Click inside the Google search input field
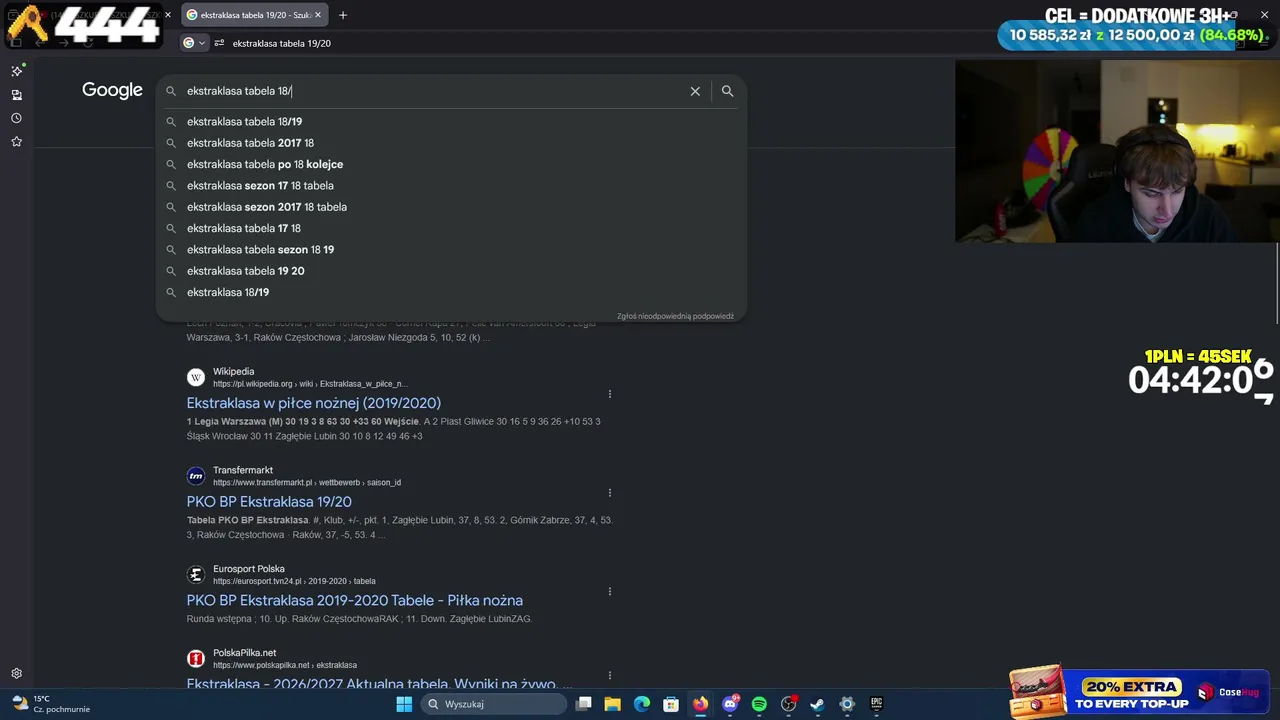The image size is (1280, 720). click(430, 91)
